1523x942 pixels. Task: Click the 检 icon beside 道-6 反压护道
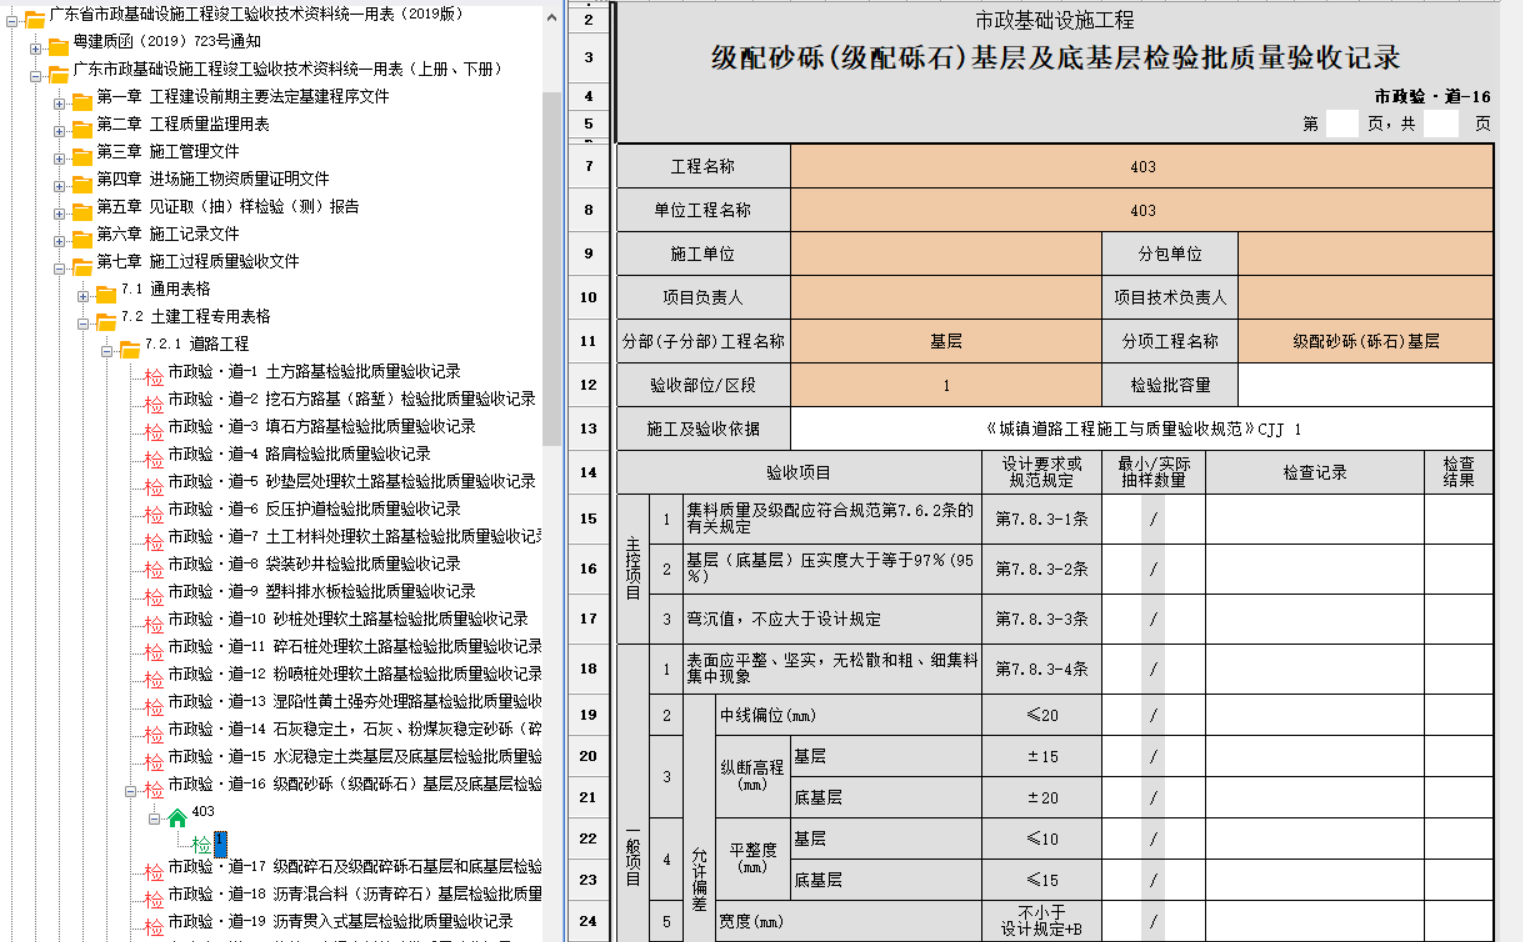153,514
